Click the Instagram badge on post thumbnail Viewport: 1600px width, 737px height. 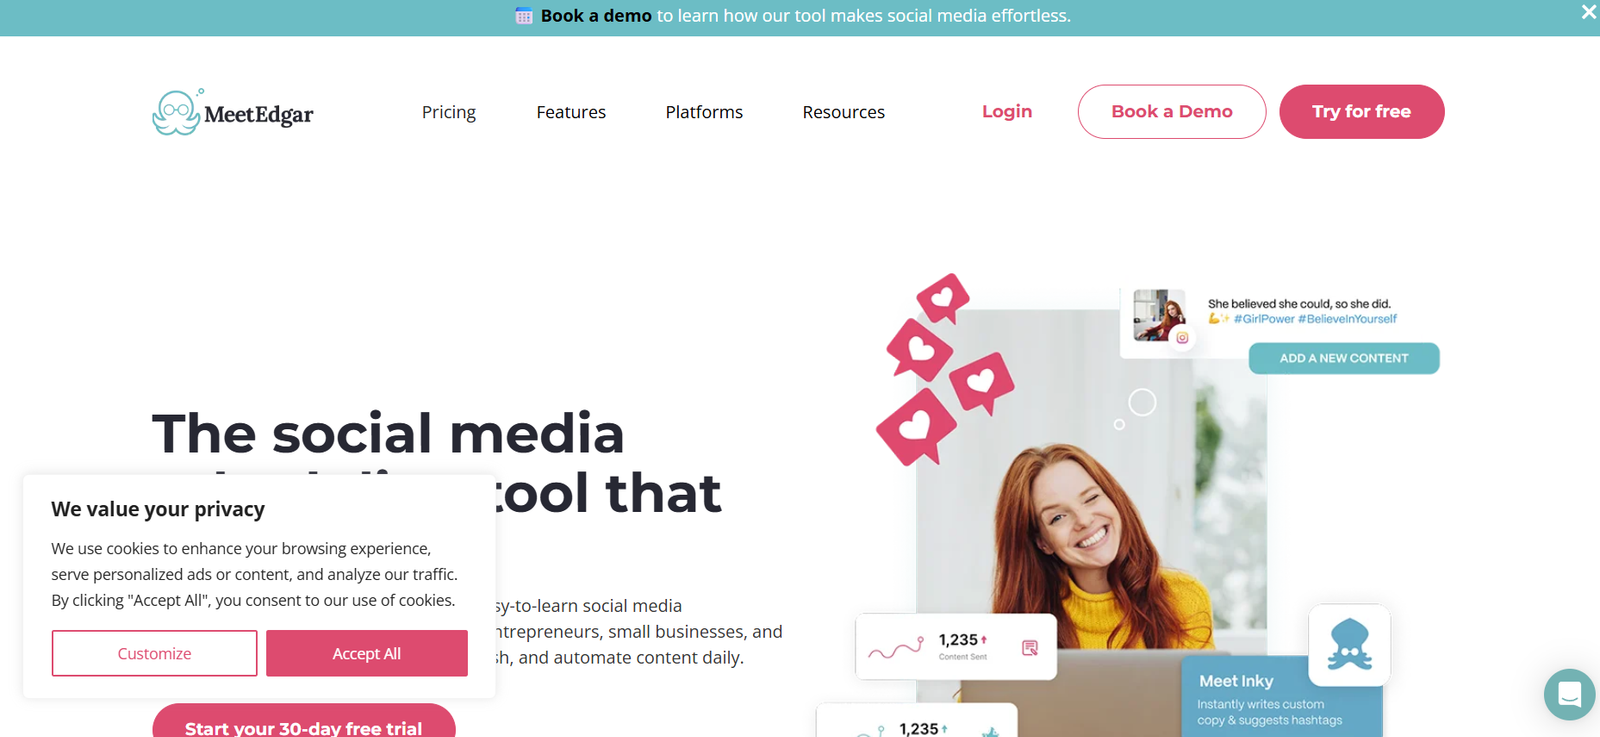point(1182,338)
